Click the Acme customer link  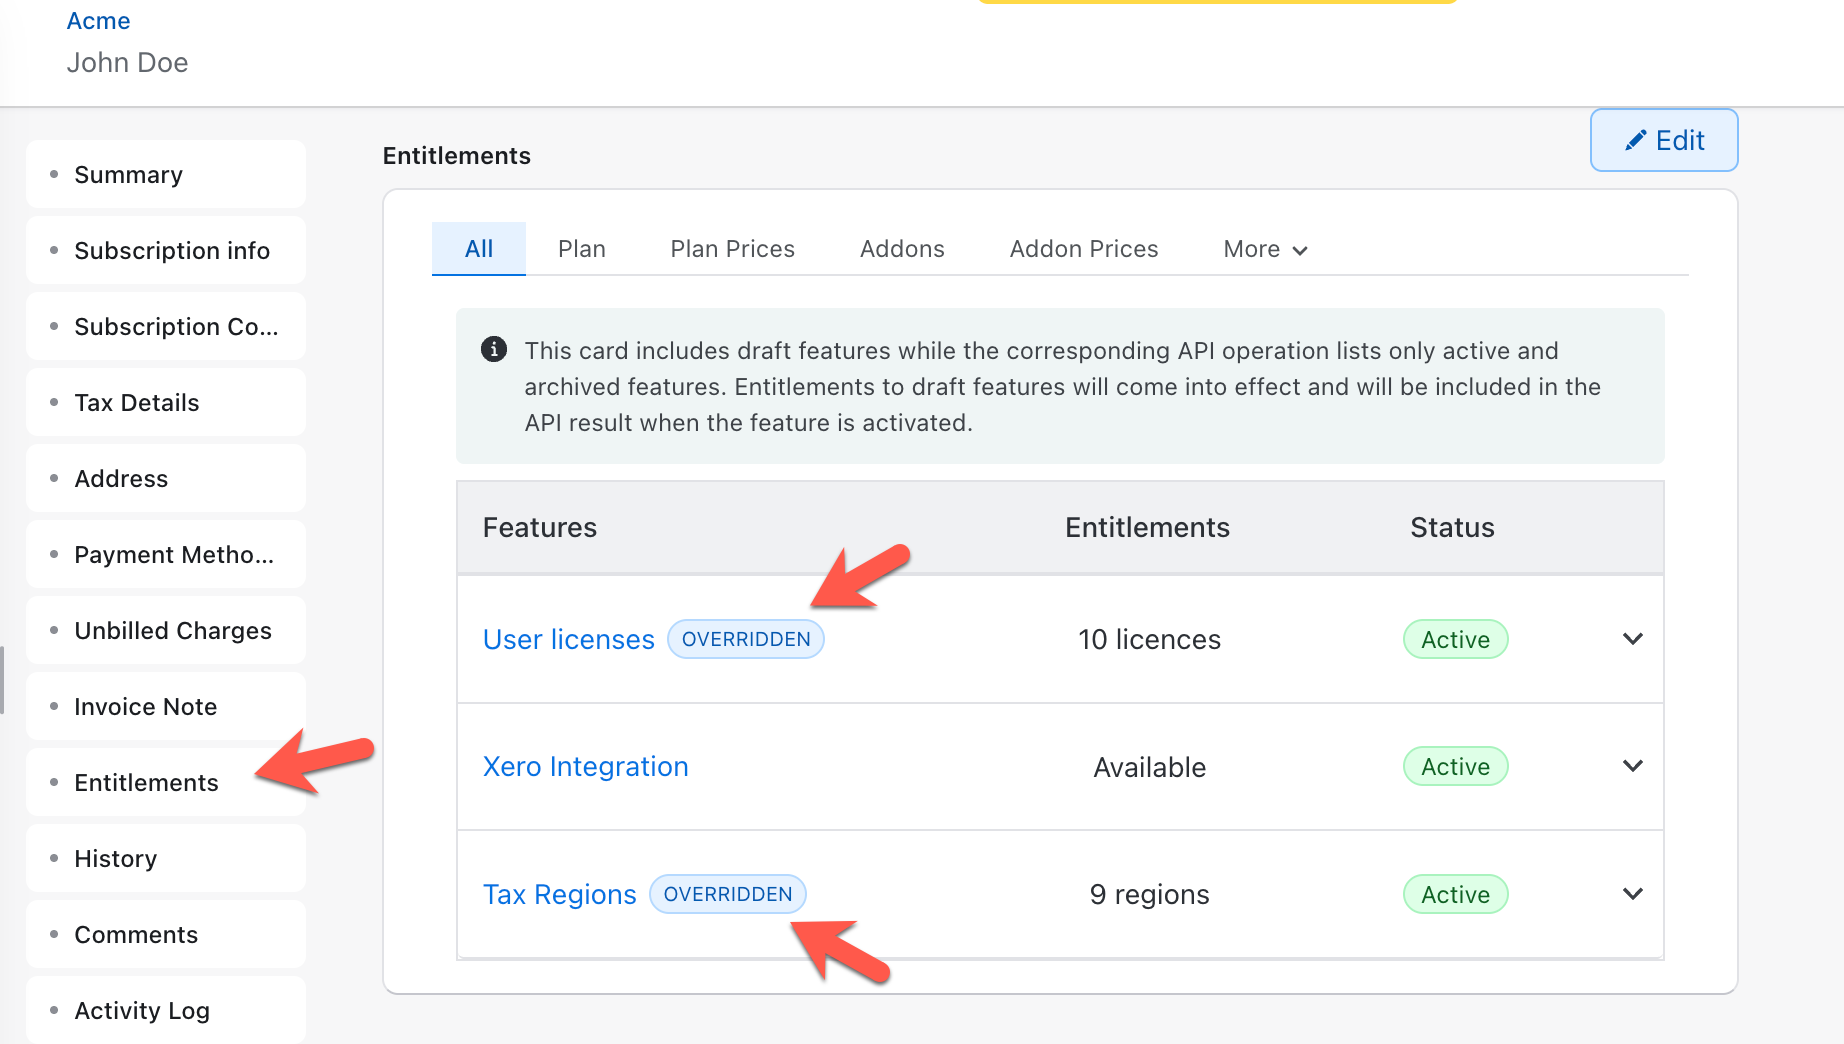tap(98, 21)
